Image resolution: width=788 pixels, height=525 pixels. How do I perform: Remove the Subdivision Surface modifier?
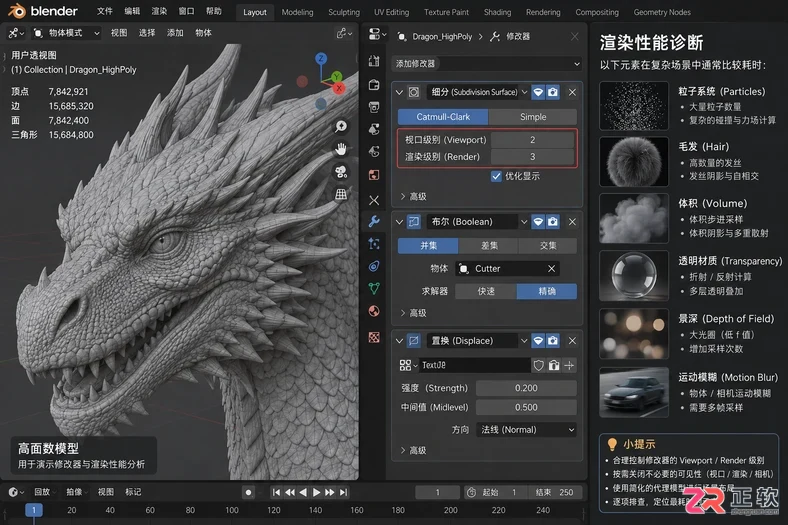coord(572,92)
